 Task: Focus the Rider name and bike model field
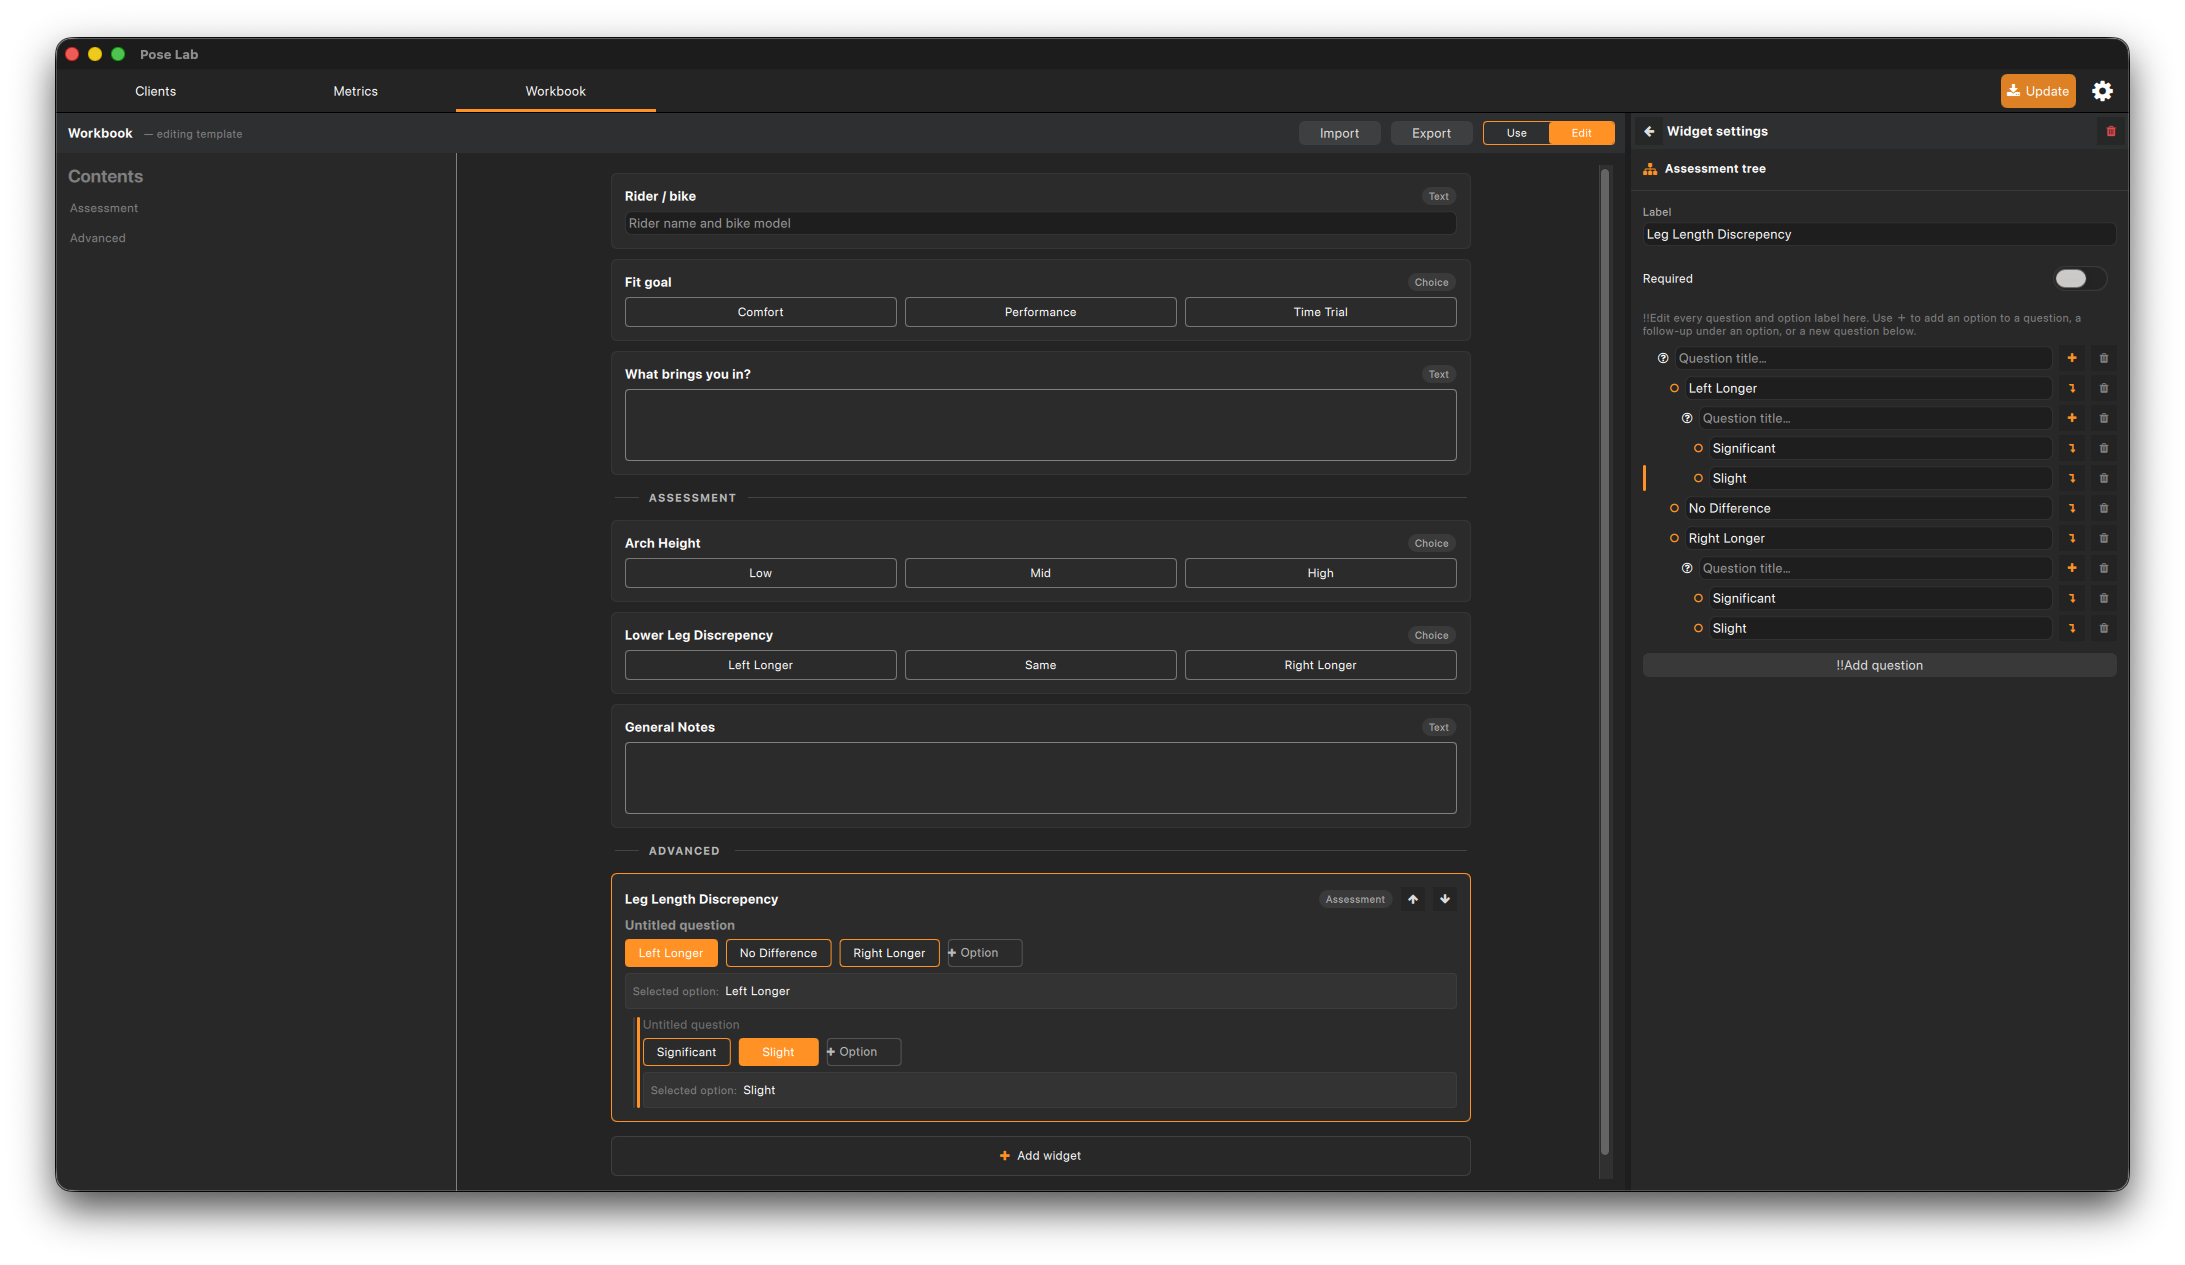(1040, 223)
